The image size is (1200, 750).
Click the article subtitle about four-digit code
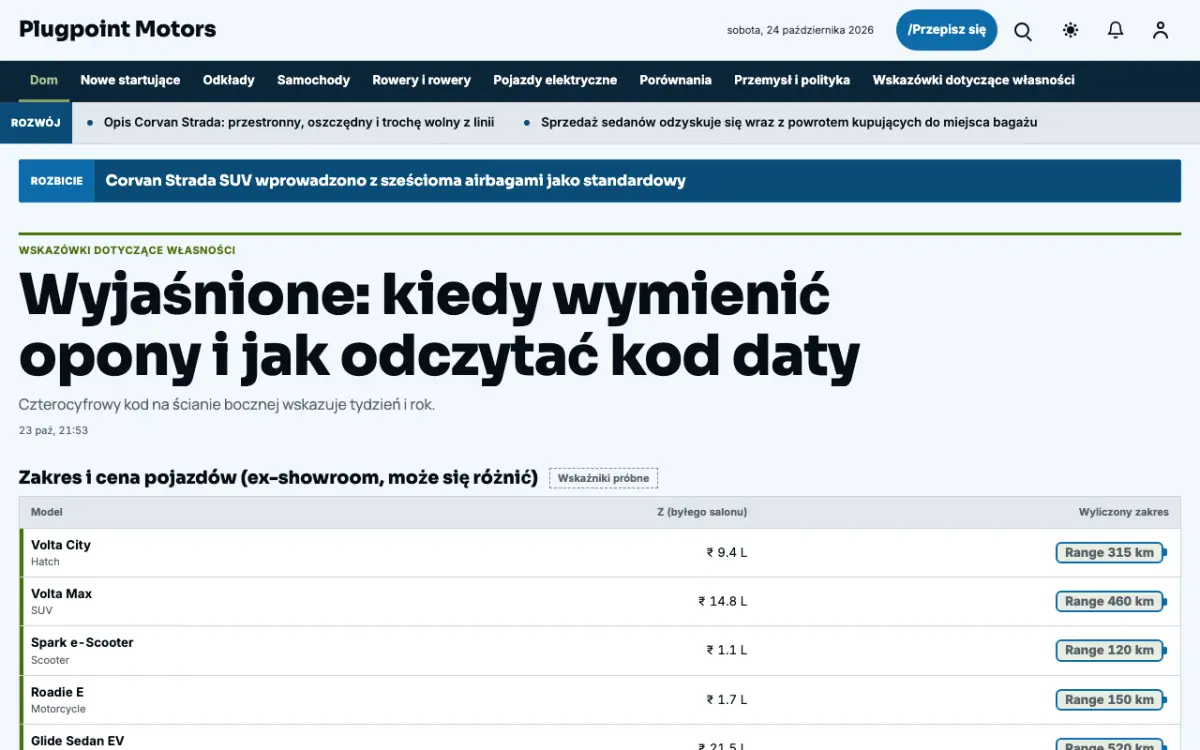tap(227, 405)
